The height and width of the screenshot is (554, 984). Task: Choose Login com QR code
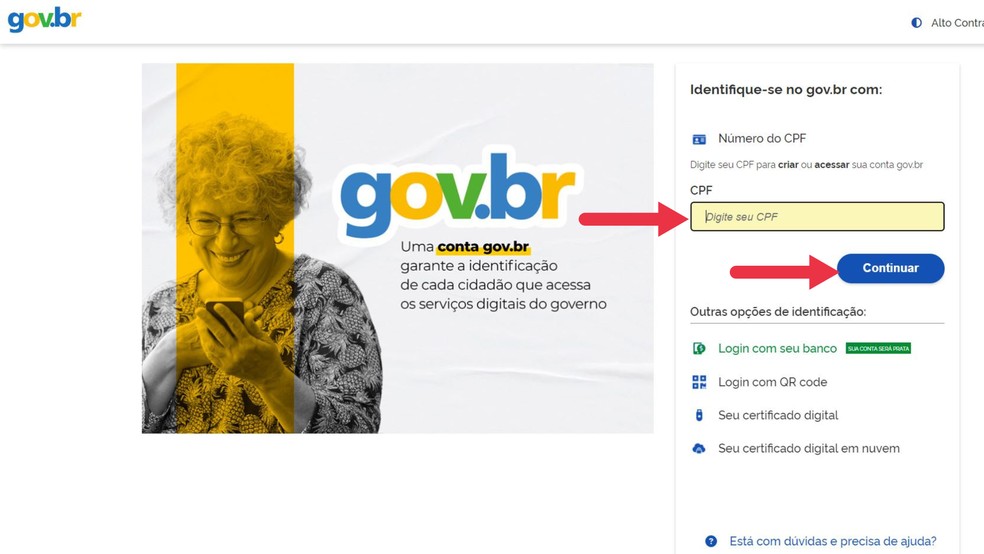773,382
